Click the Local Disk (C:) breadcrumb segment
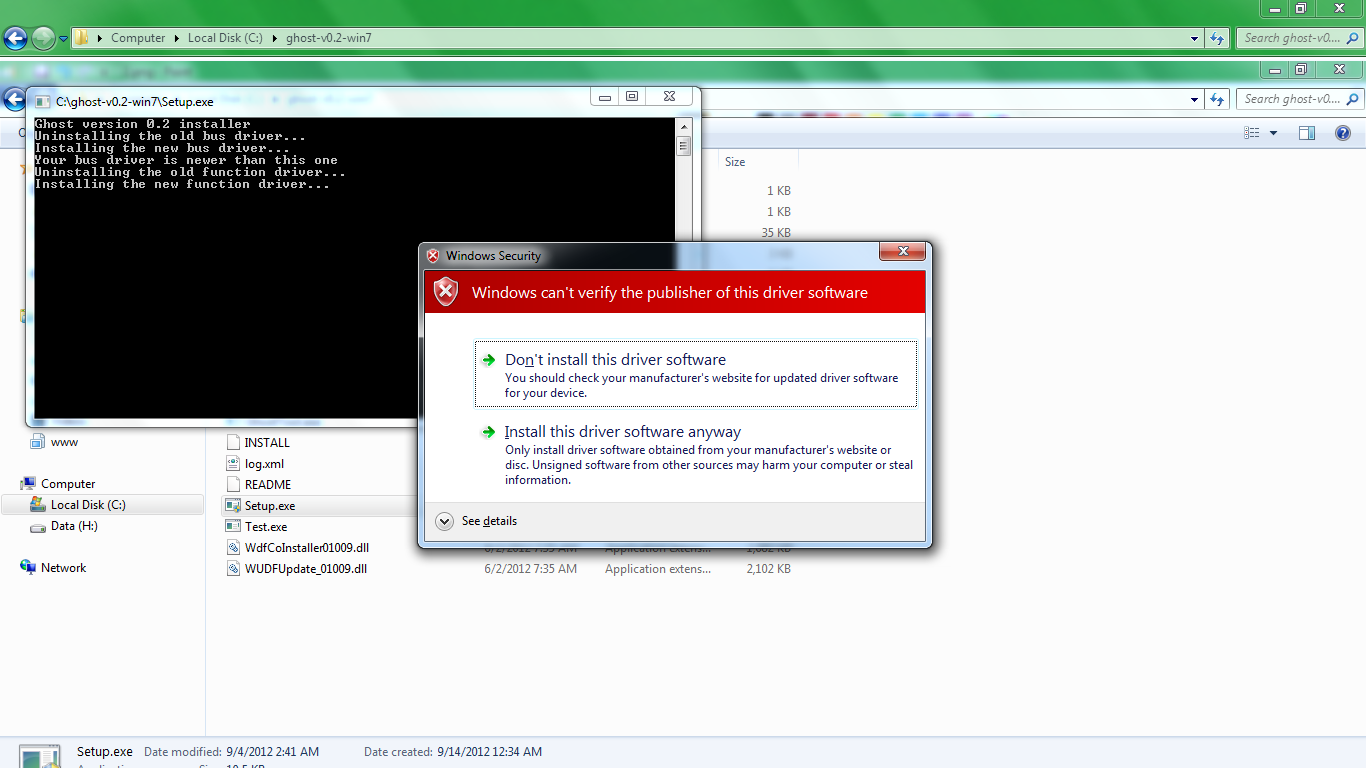This screenshot has width=1366, height=768. click(x=225, y=38)
